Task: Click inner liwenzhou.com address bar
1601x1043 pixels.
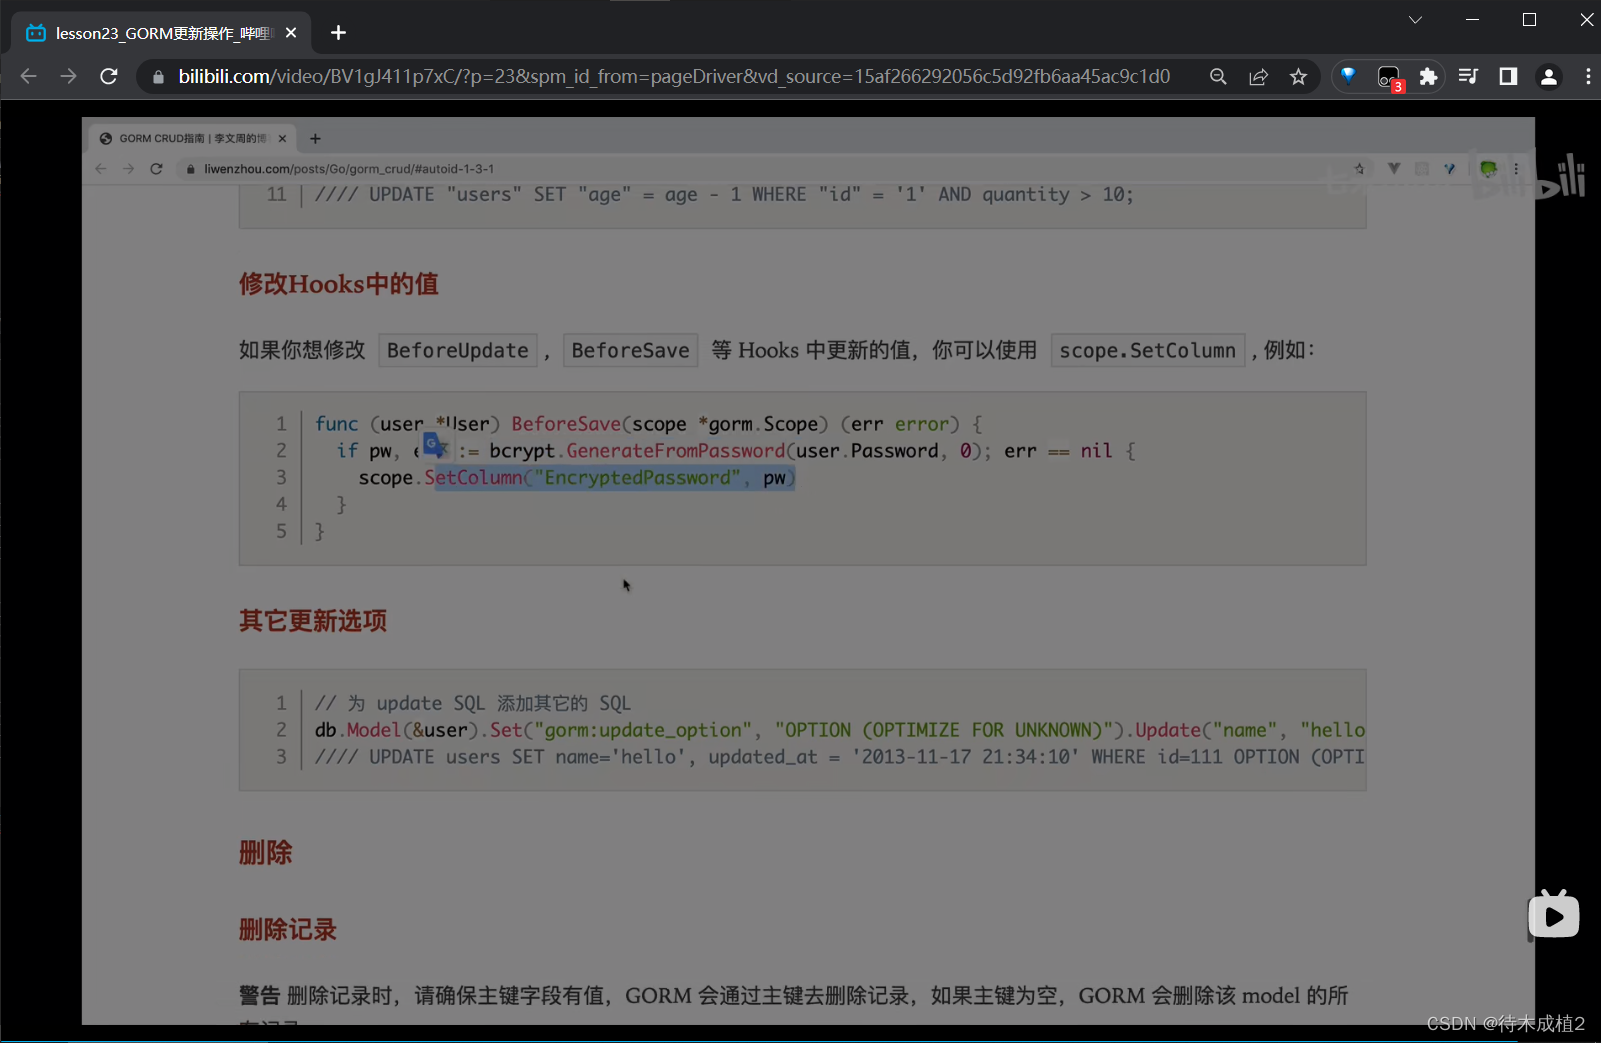Action: (x=349, y=169)
